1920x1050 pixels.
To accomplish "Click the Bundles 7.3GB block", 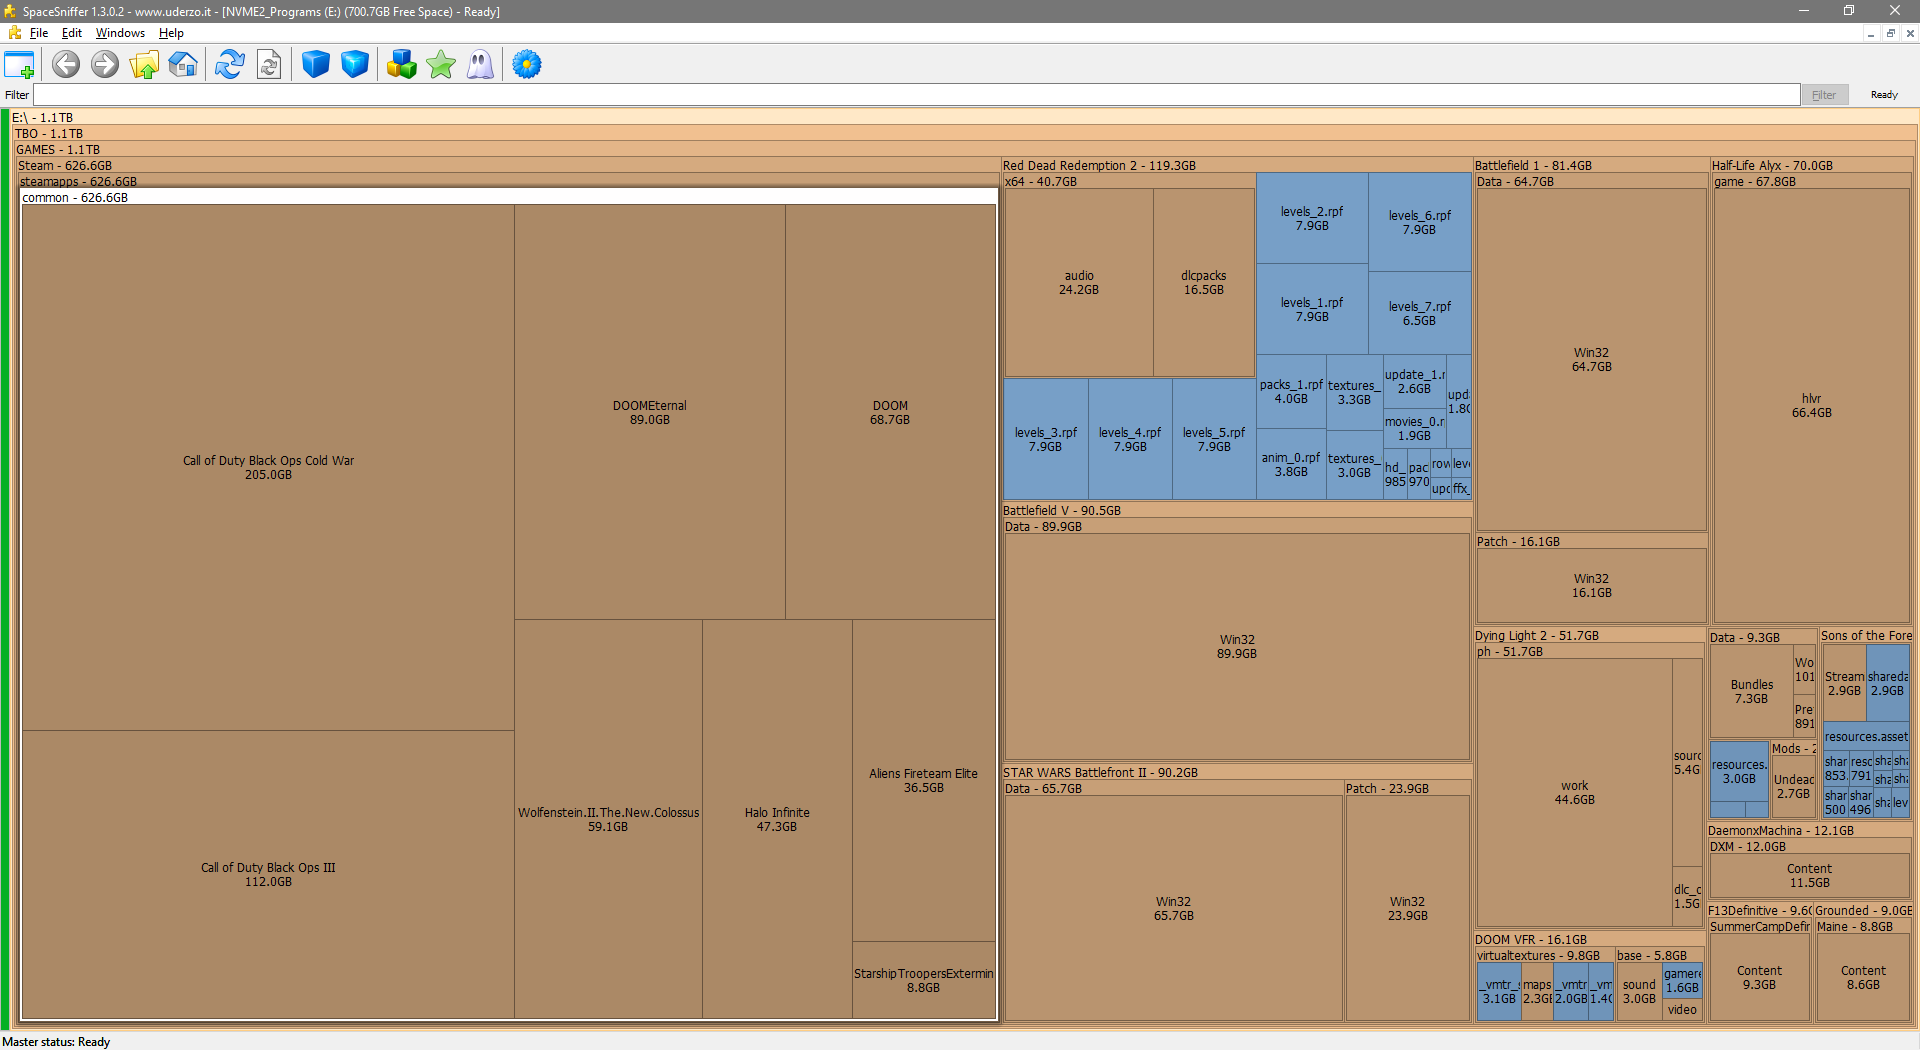I will (1752, 691).
